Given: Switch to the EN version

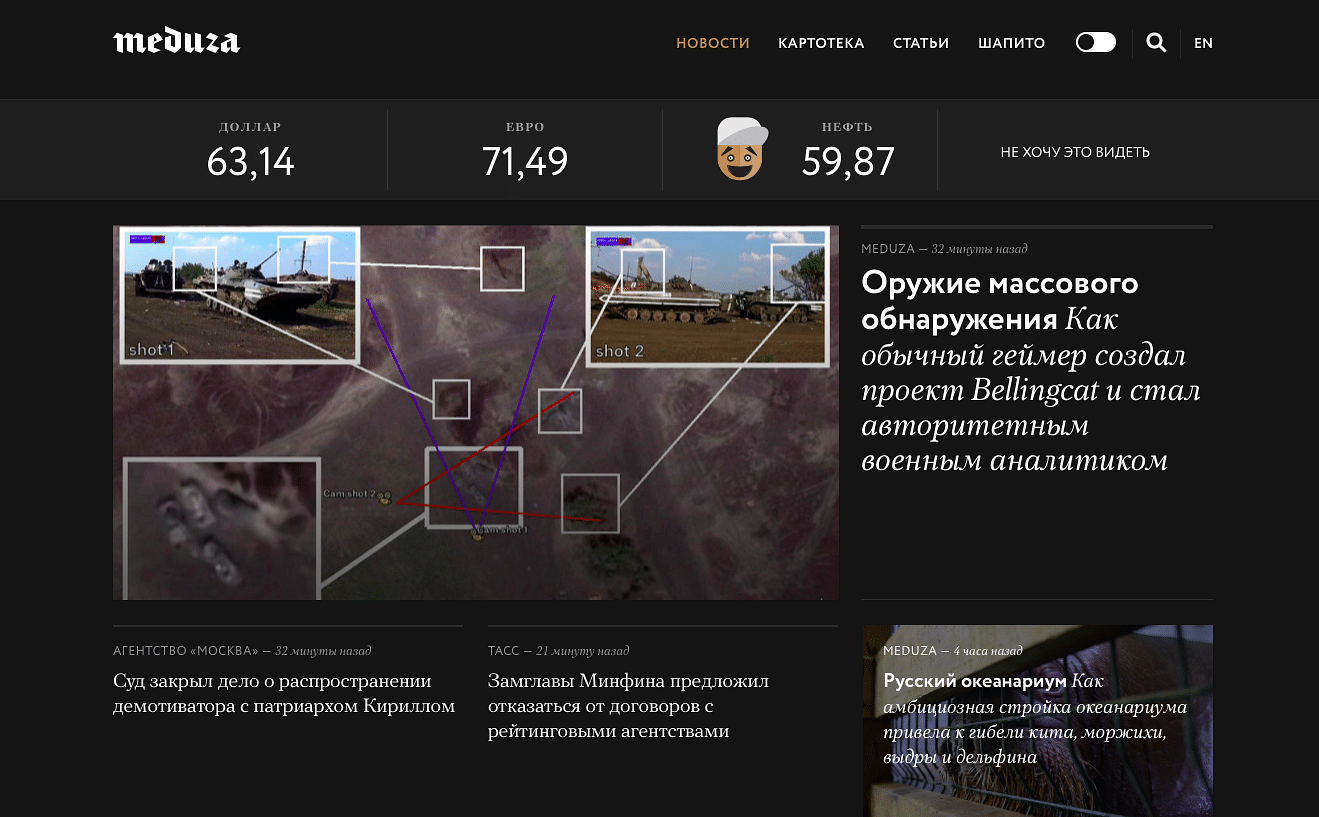Looking at the screenshot, I should point(1203,43).
